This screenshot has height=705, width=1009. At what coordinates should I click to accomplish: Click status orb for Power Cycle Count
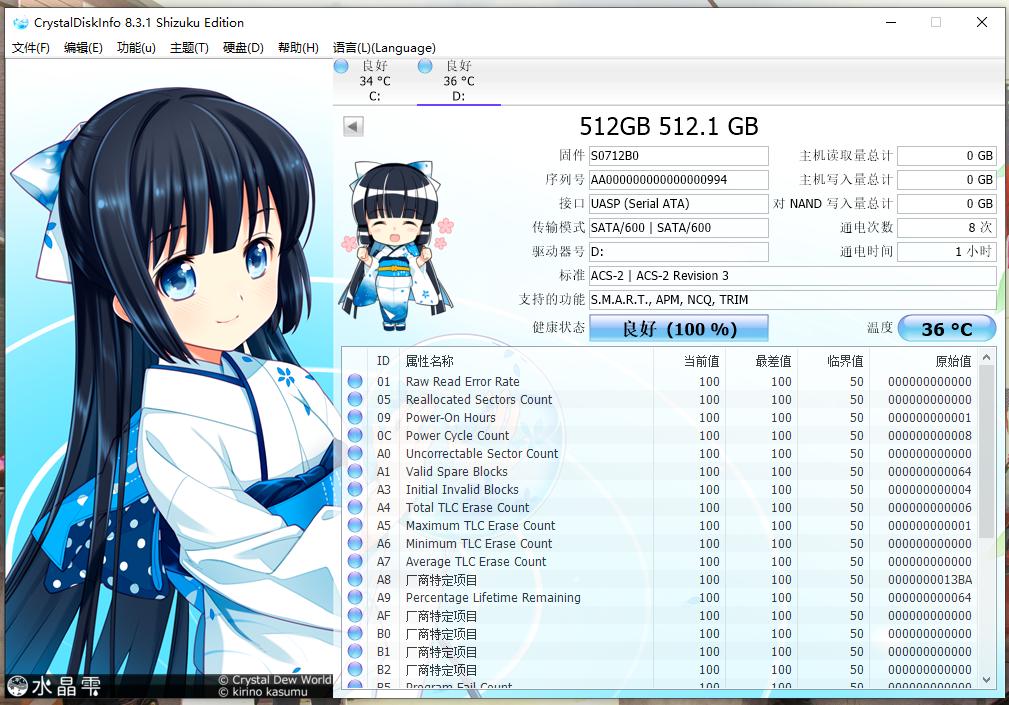355,435
